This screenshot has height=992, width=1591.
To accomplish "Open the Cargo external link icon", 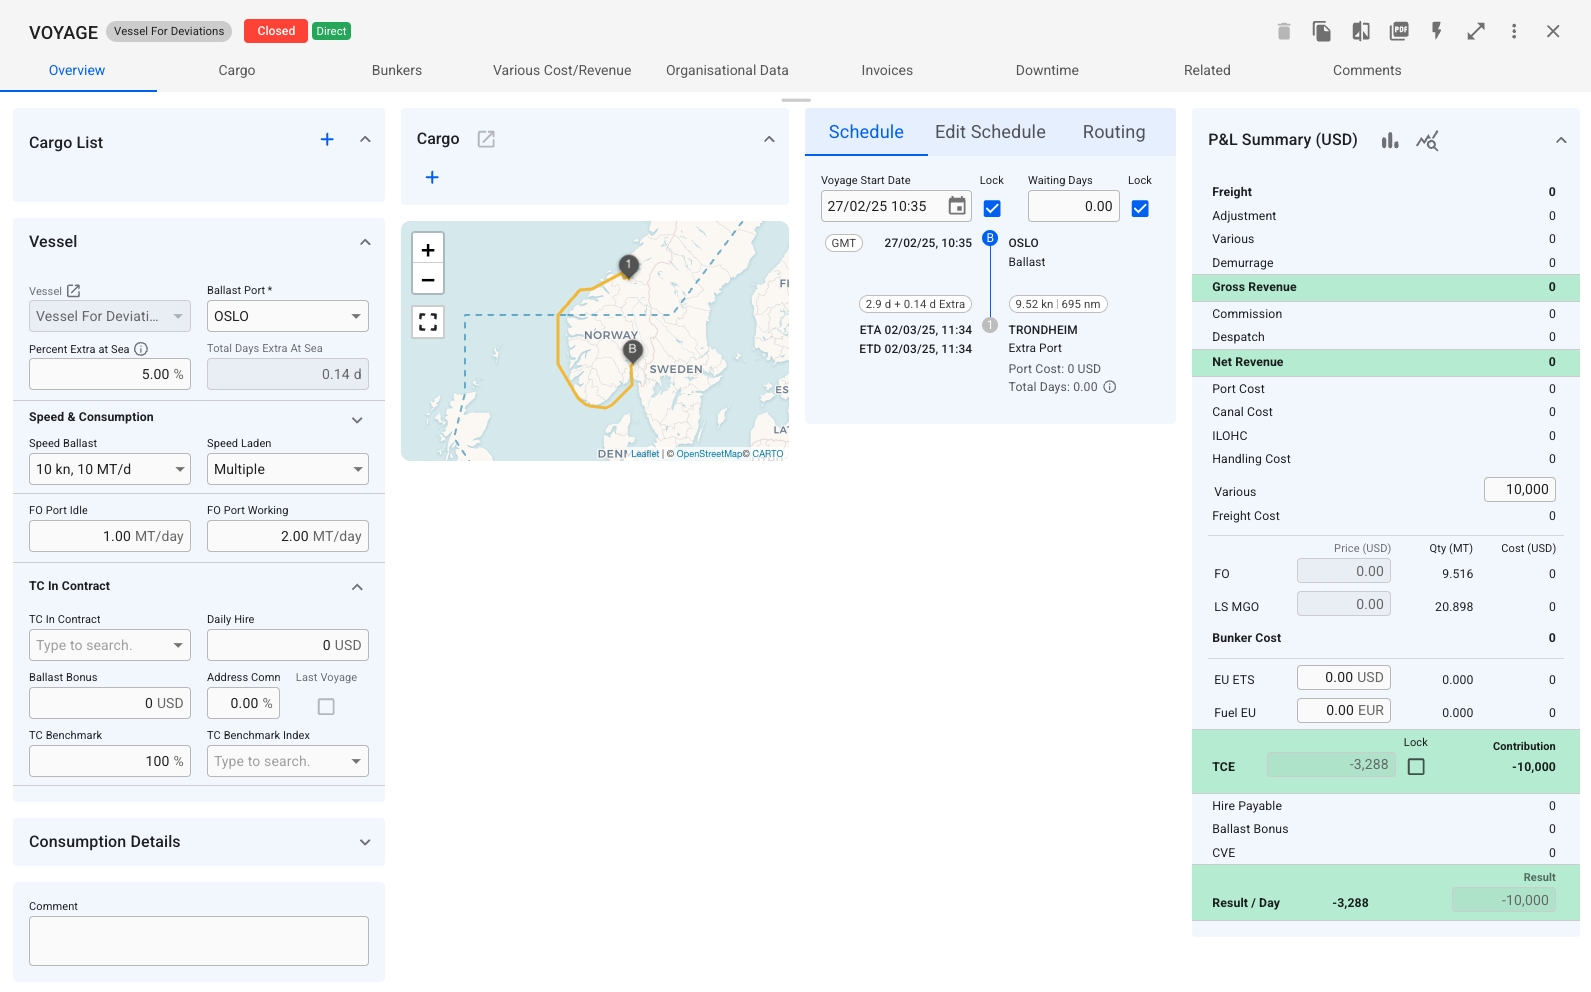I will tap(486, 139).
